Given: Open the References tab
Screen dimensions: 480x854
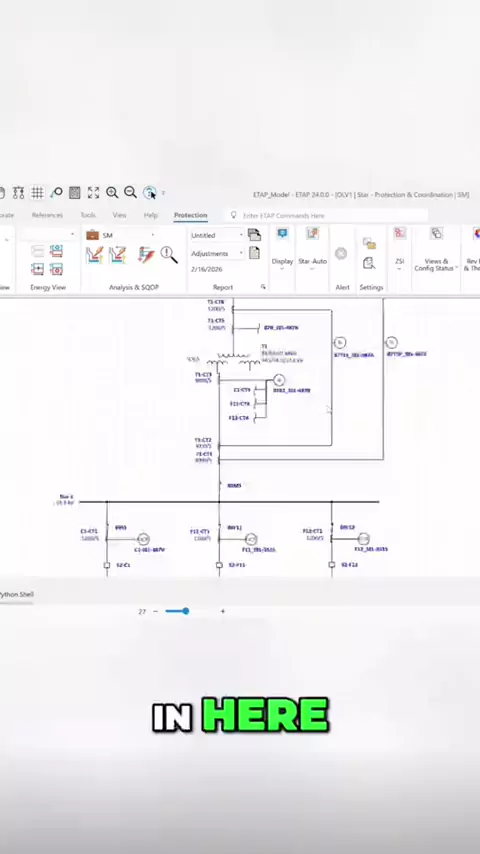Looking at the screenshot, I should pos(47,215).
